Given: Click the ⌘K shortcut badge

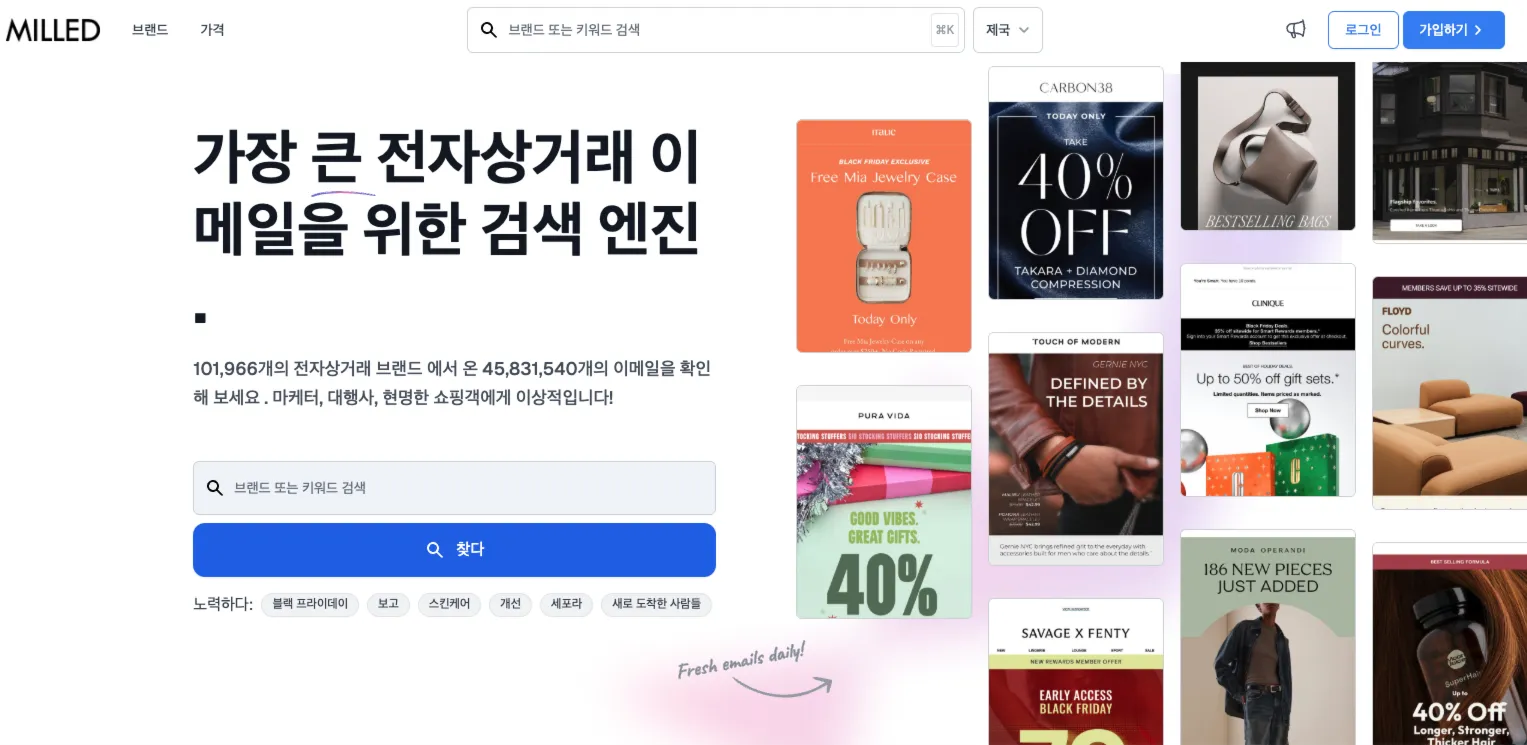Looking at the screenshot, I should 944,30.
